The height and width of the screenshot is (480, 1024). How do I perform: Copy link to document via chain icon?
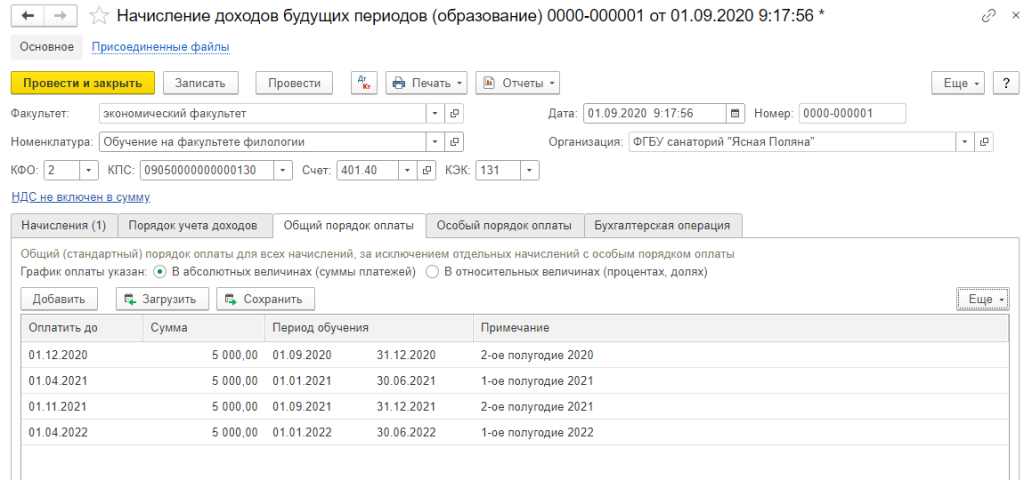[x=961, y=16]
